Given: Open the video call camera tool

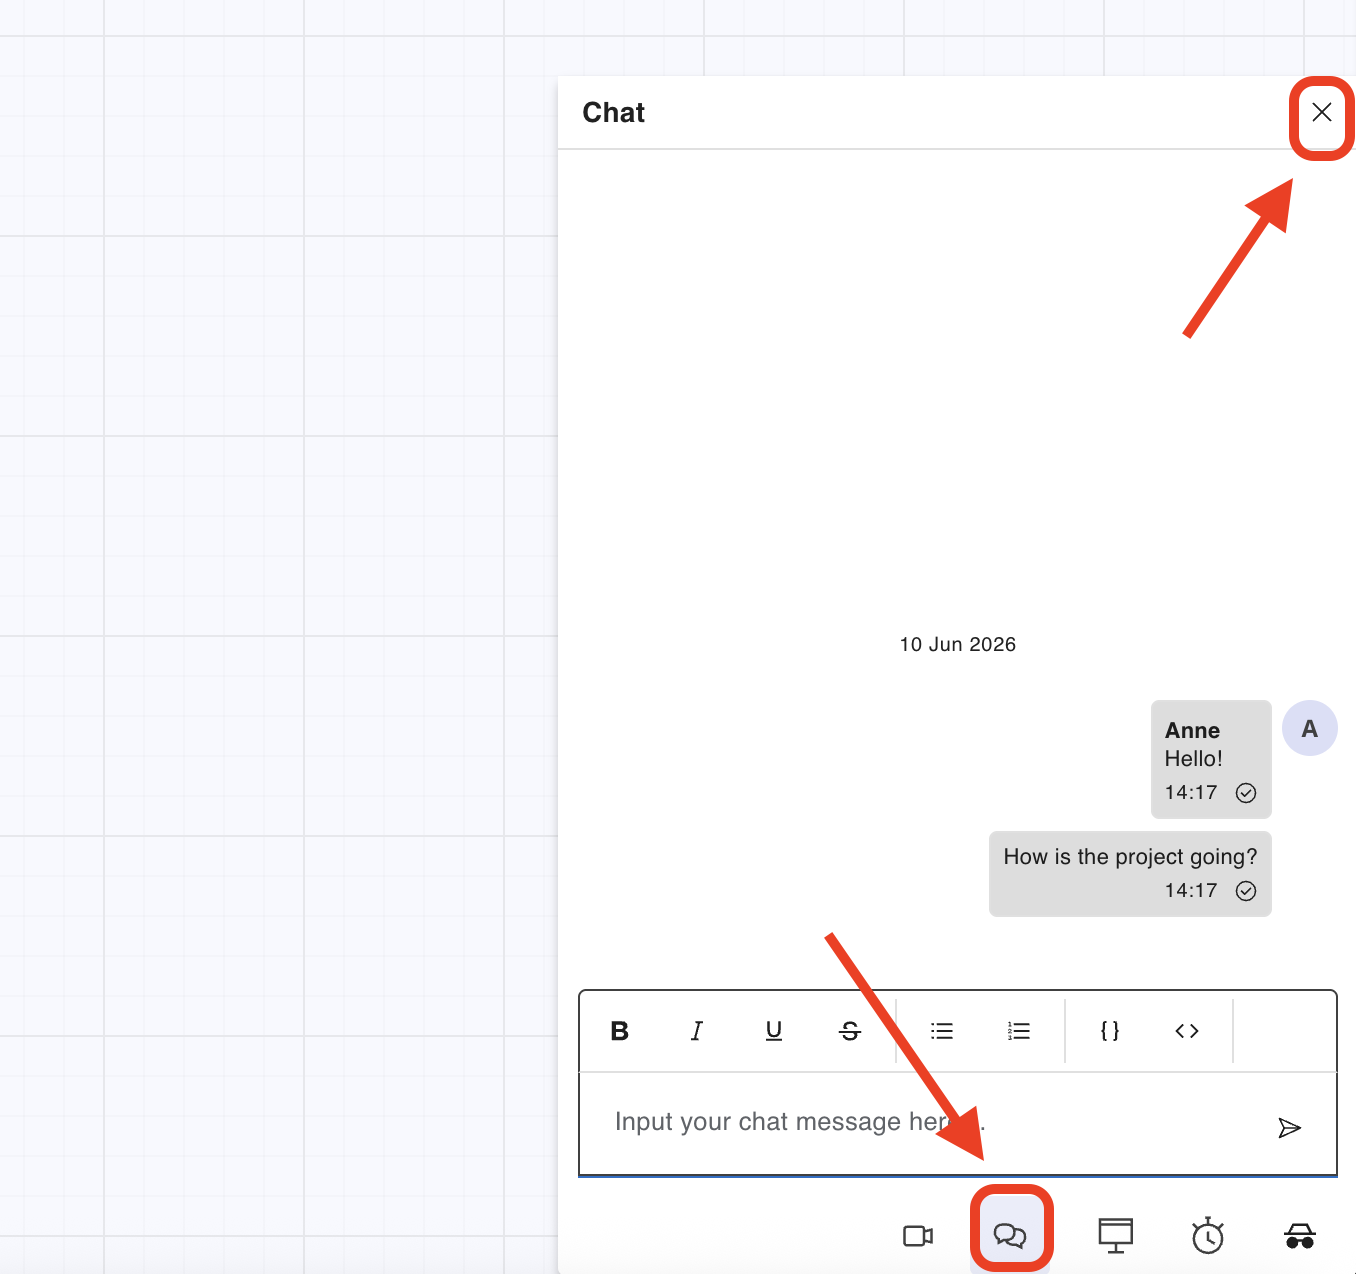Looking at the screenshot, I should pos(918,1236).
